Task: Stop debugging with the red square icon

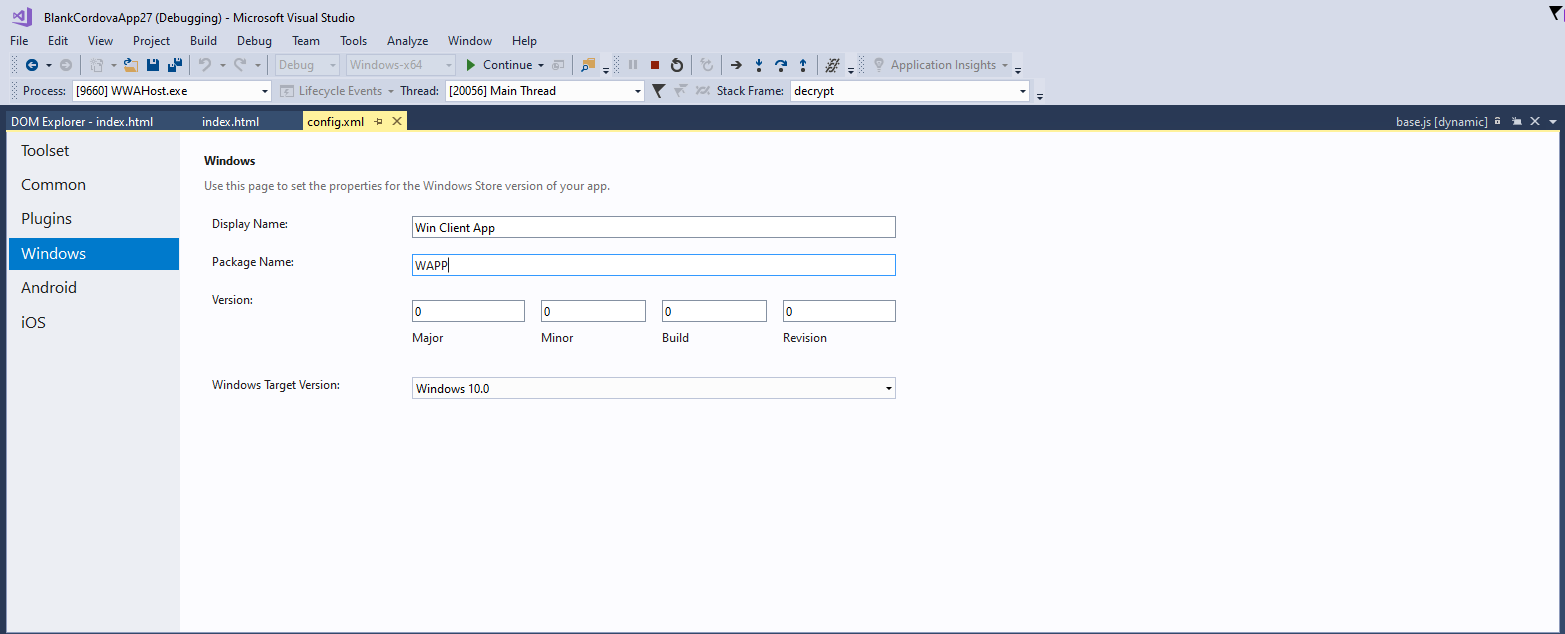Action: tap(654, 64)
